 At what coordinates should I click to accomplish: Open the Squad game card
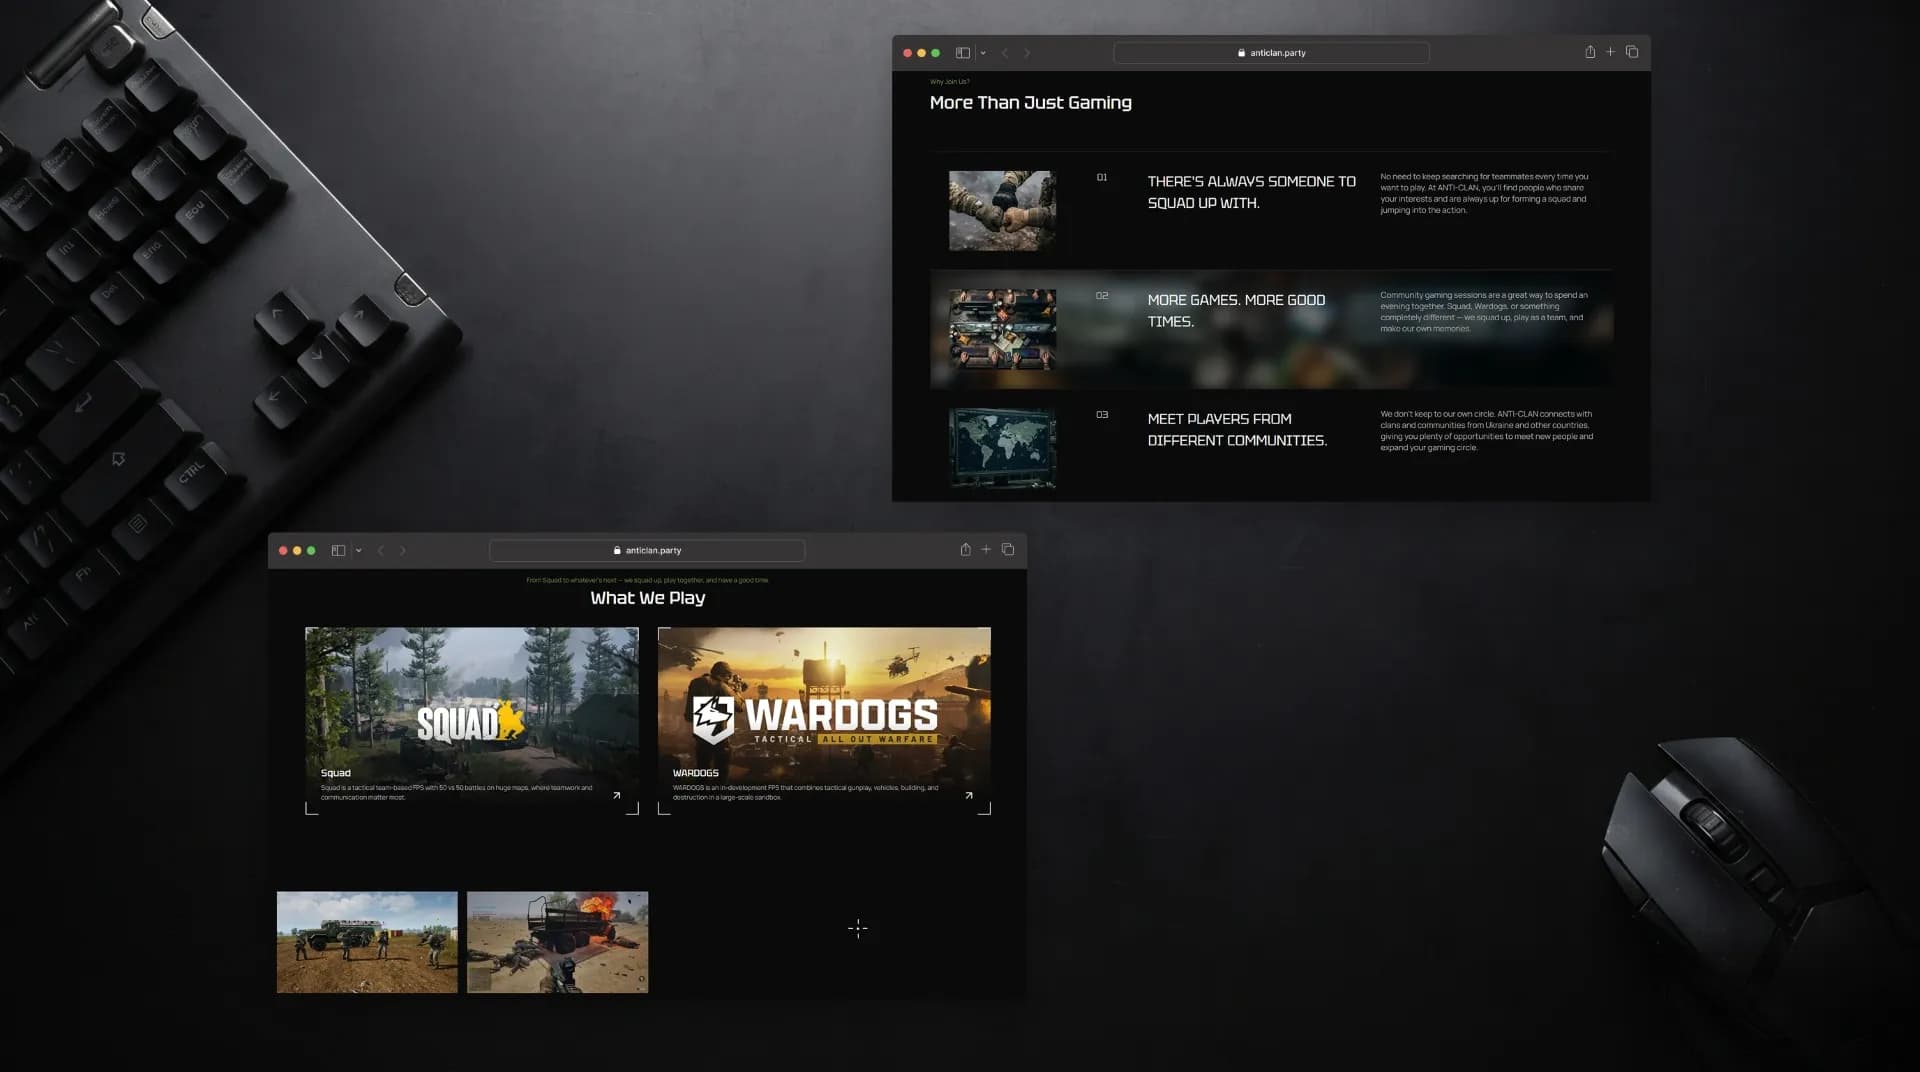click(x=472, y=721)
